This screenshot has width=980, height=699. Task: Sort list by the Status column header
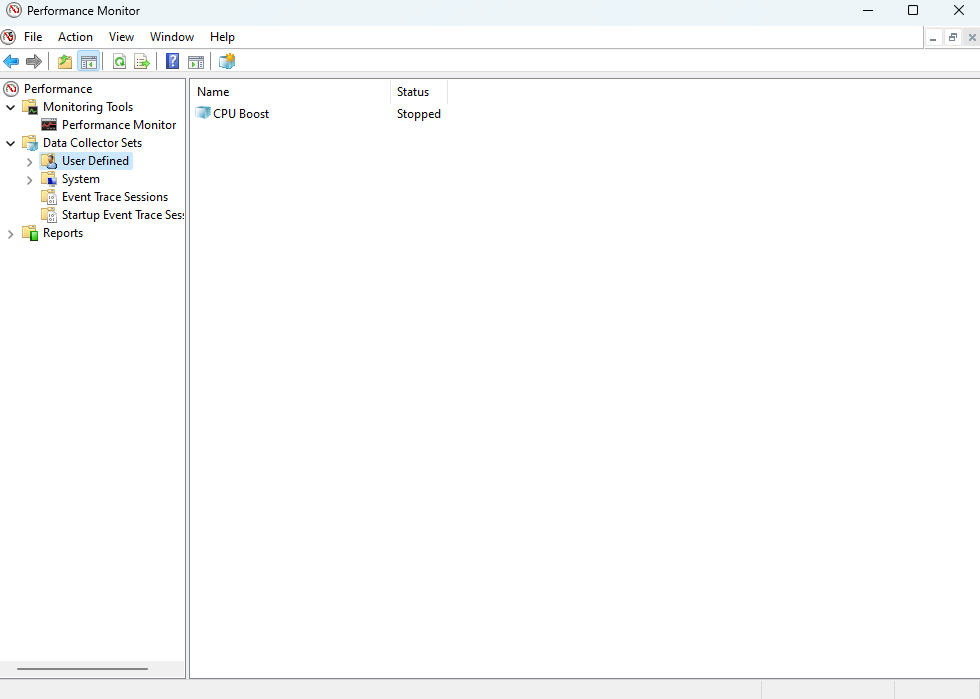pyautogui.click(x=413, y=92)
